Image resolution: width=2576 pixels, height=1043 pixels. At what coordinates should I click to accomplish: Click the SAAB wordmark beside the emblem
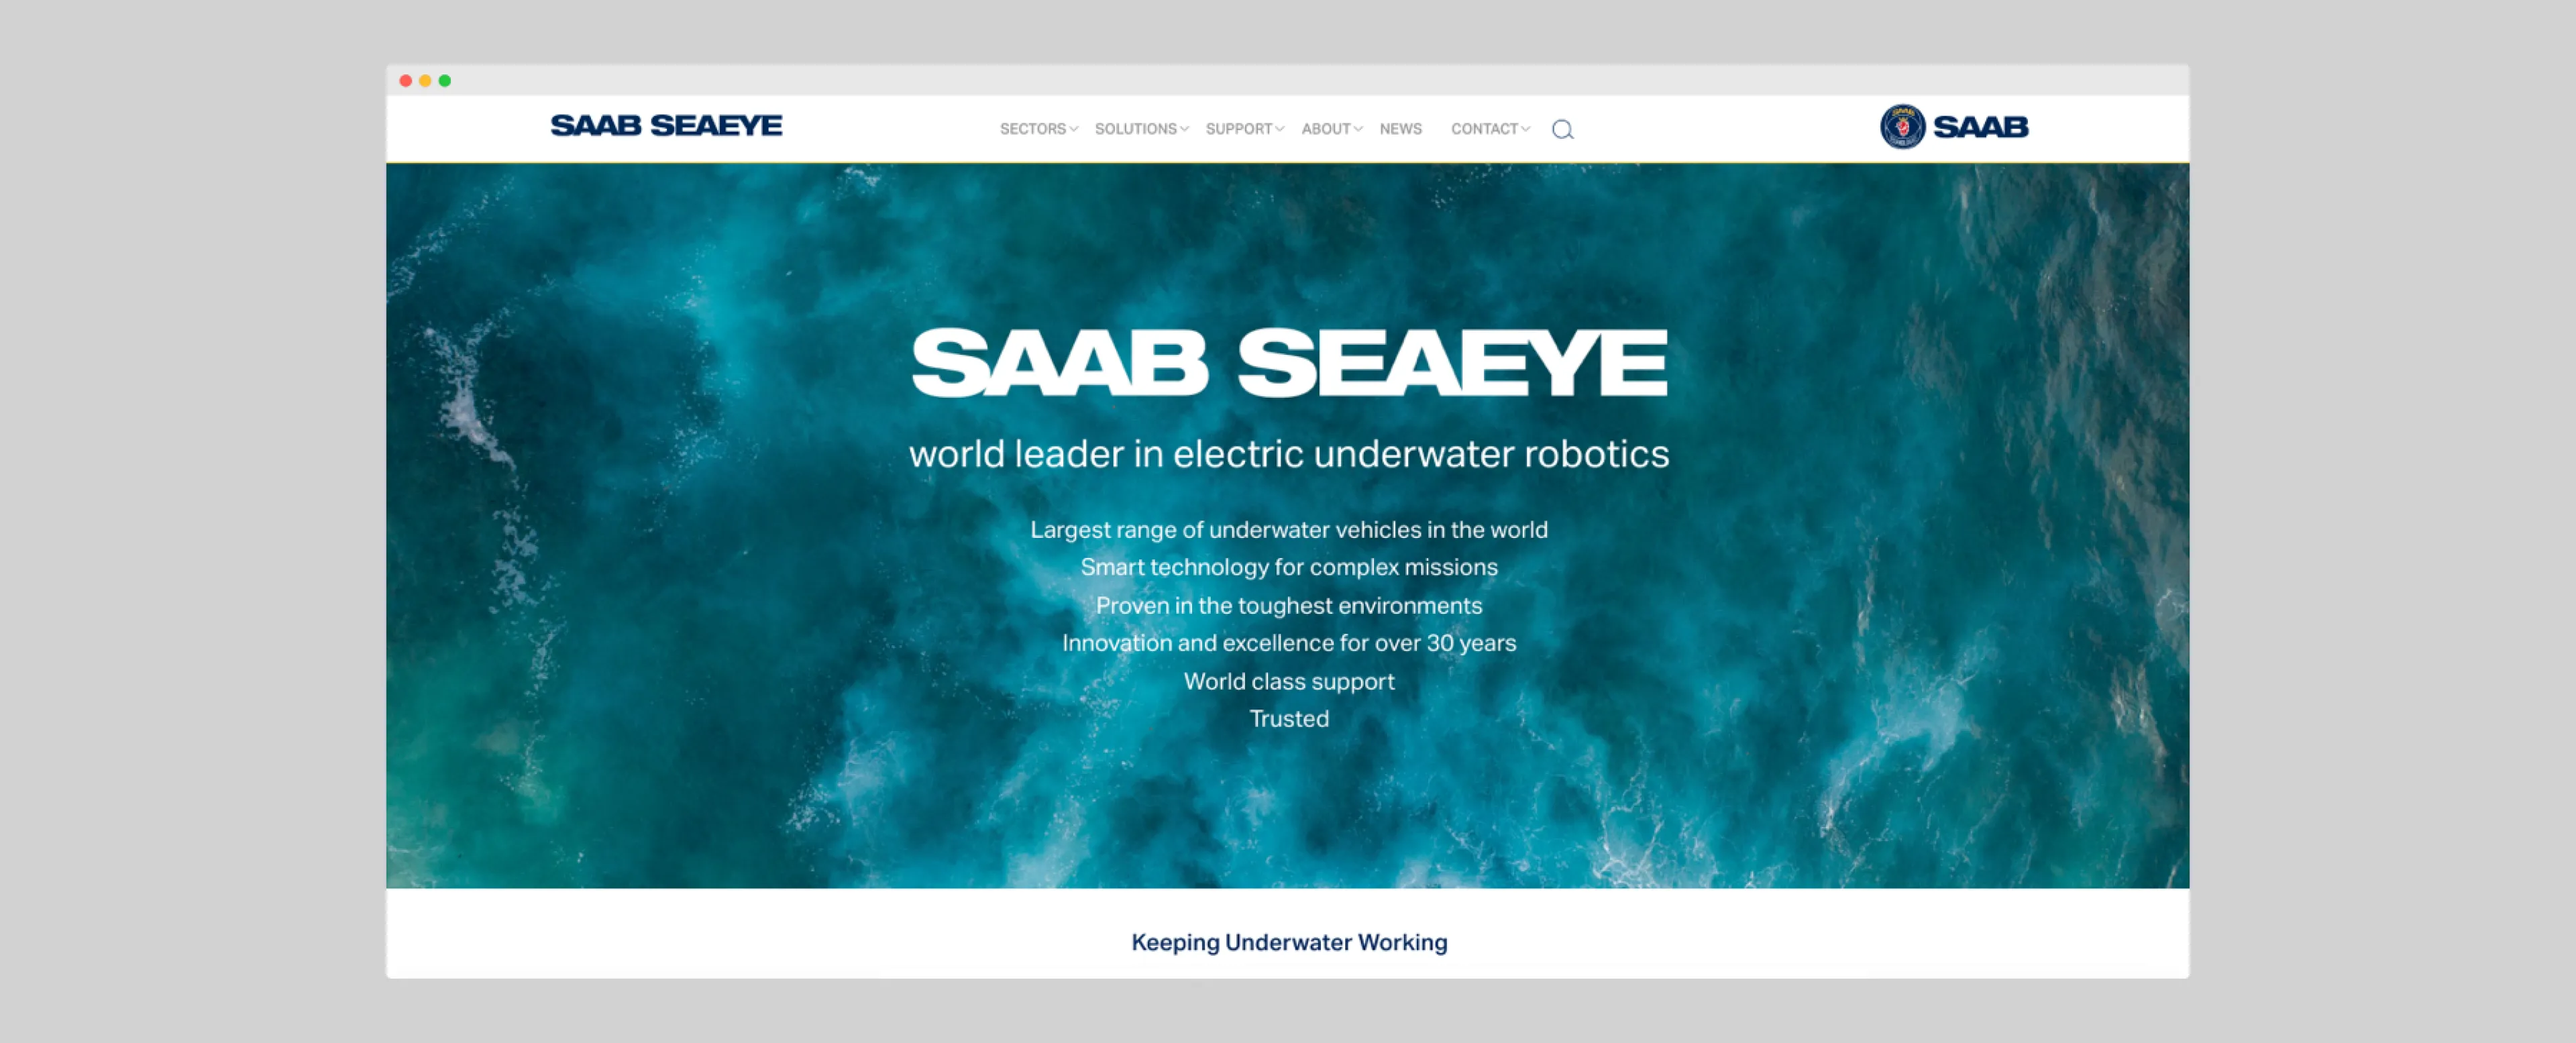click(x=1980, y=127)
